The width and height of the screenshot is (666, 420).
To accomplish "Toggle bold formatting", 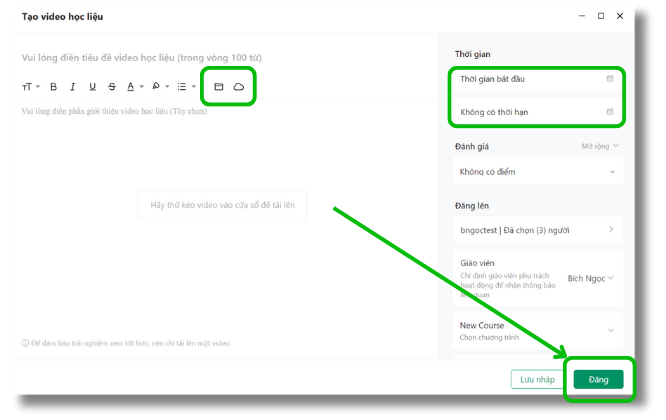I will (54, 87).
